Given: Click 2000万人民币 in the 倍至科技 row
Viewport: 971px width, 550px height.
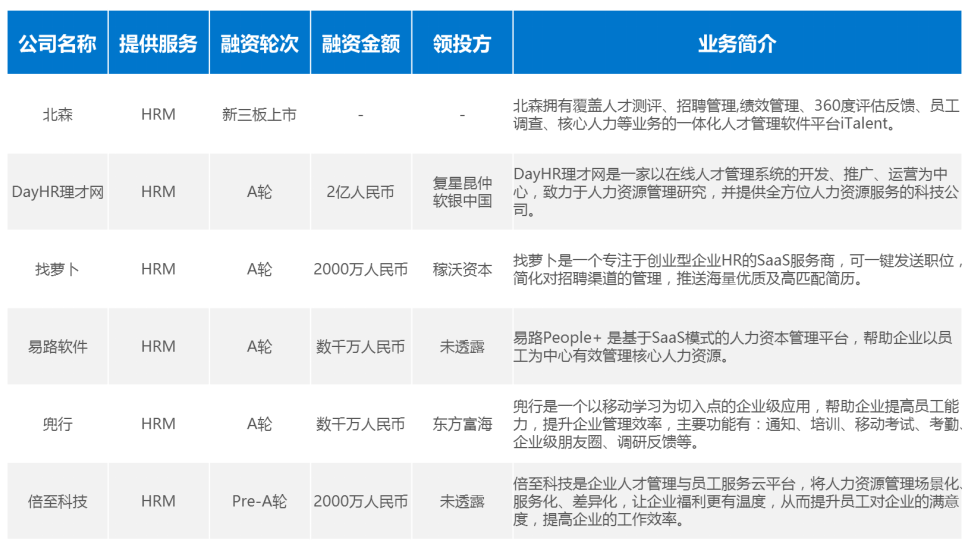Looking at the screenshot, I should coord(360,502).
